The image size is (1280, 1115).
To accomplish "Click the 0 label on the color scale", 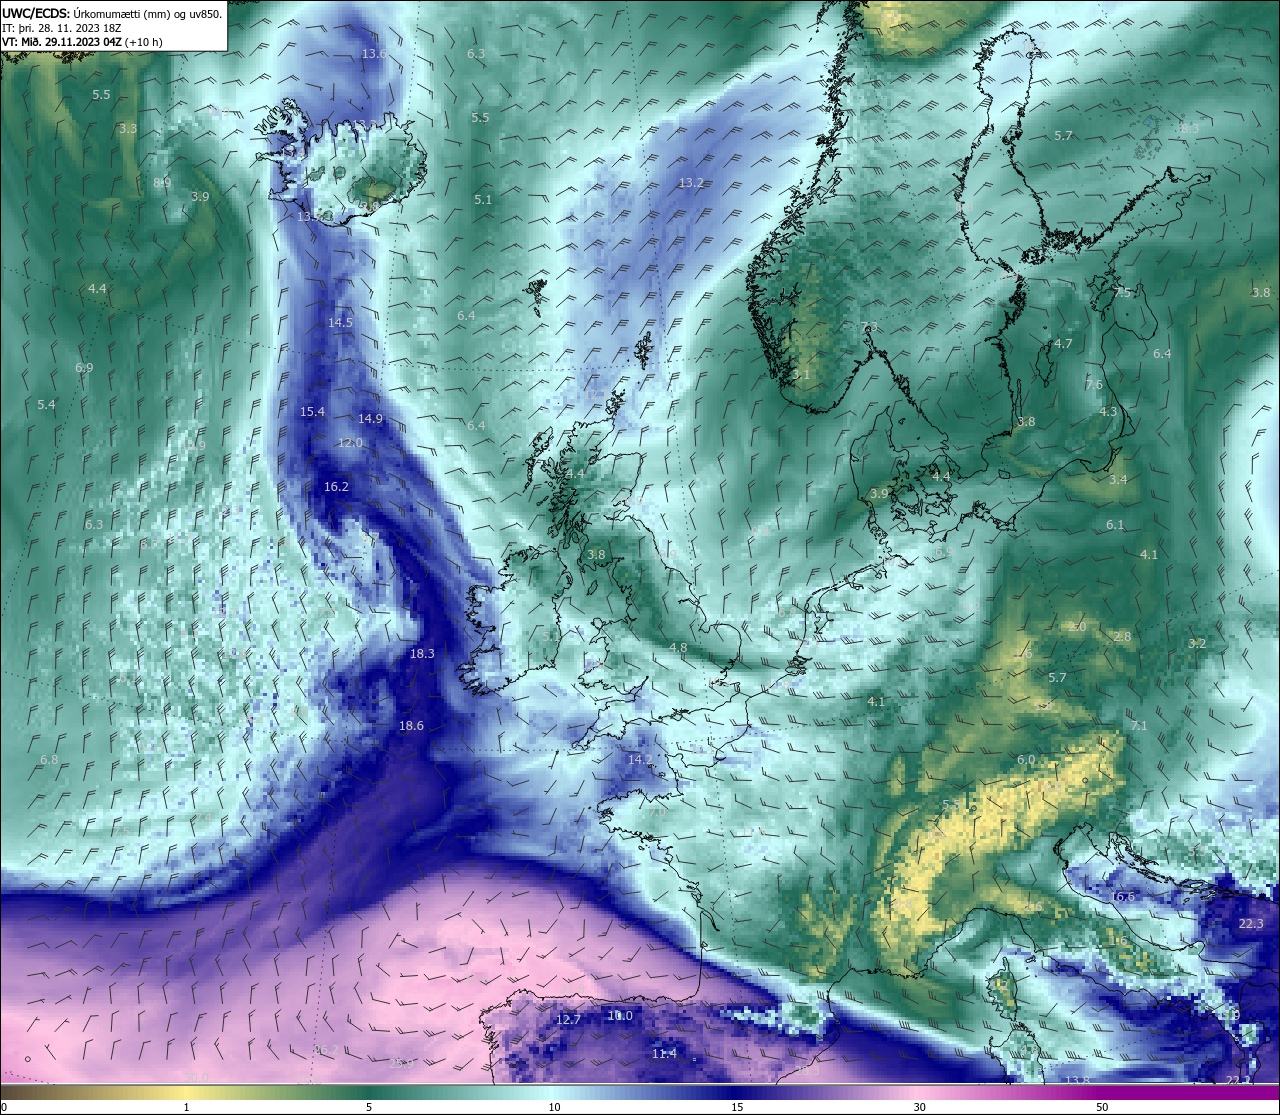I will (3, 1107).
